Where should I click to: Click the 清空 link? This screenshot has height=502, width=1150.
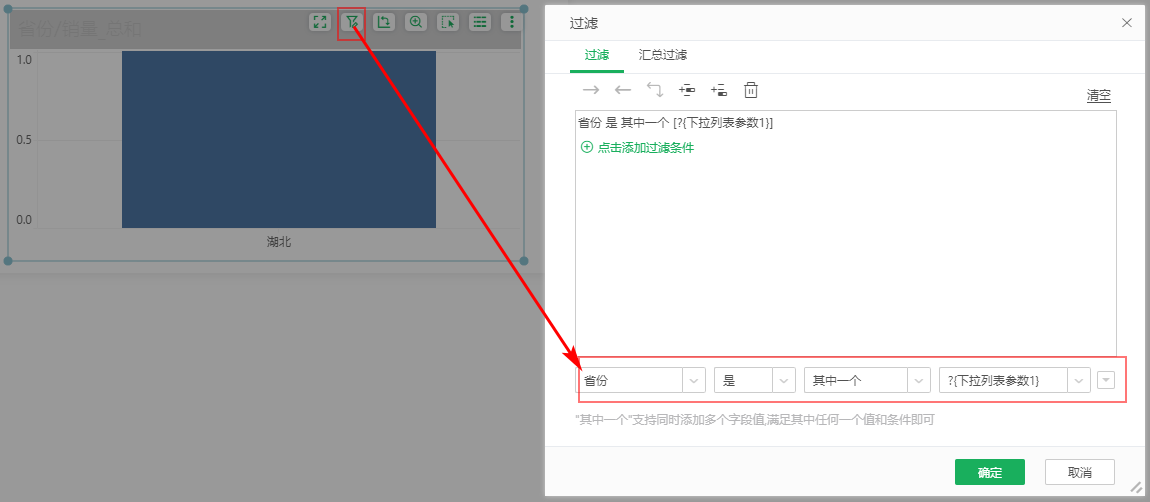tap(1099, 96)
